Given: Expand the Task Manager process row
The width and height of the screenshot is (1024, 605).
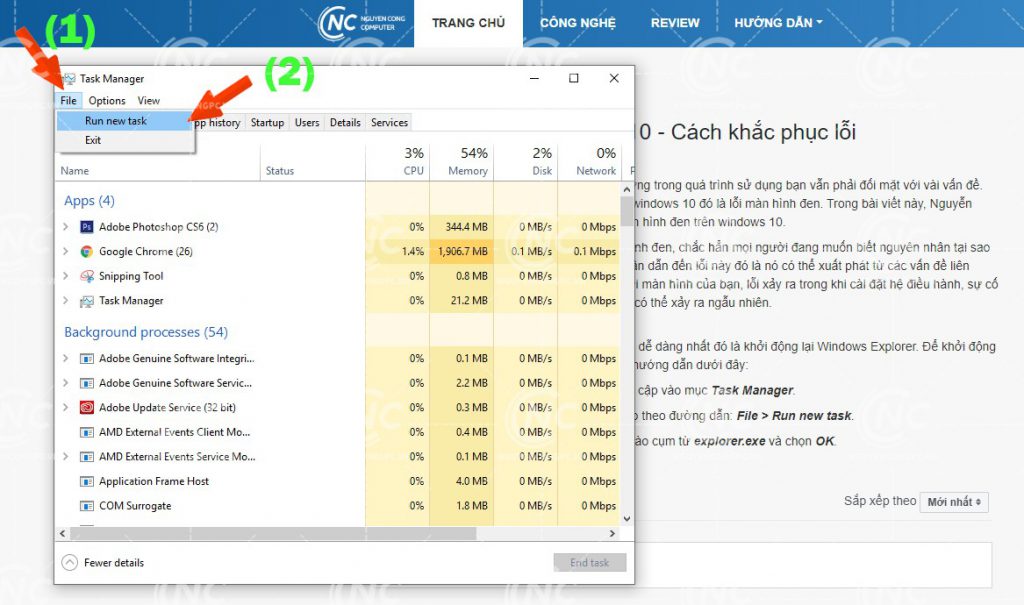Looking at the screenshot, I should pyautogui.click(x=65, y=301).
